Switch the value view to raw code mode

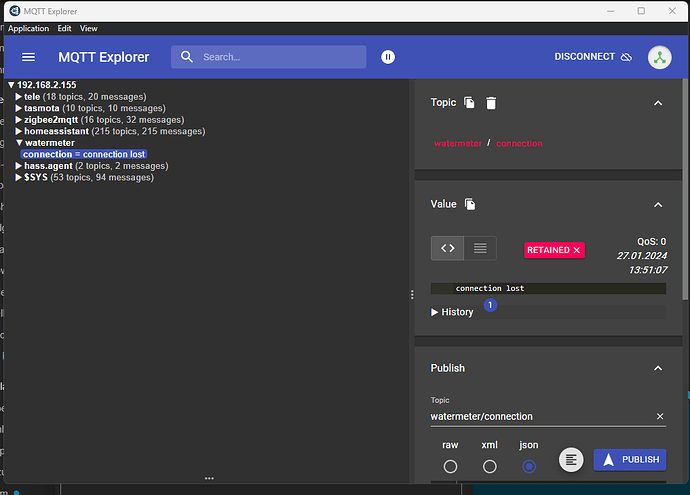point(448,248)
